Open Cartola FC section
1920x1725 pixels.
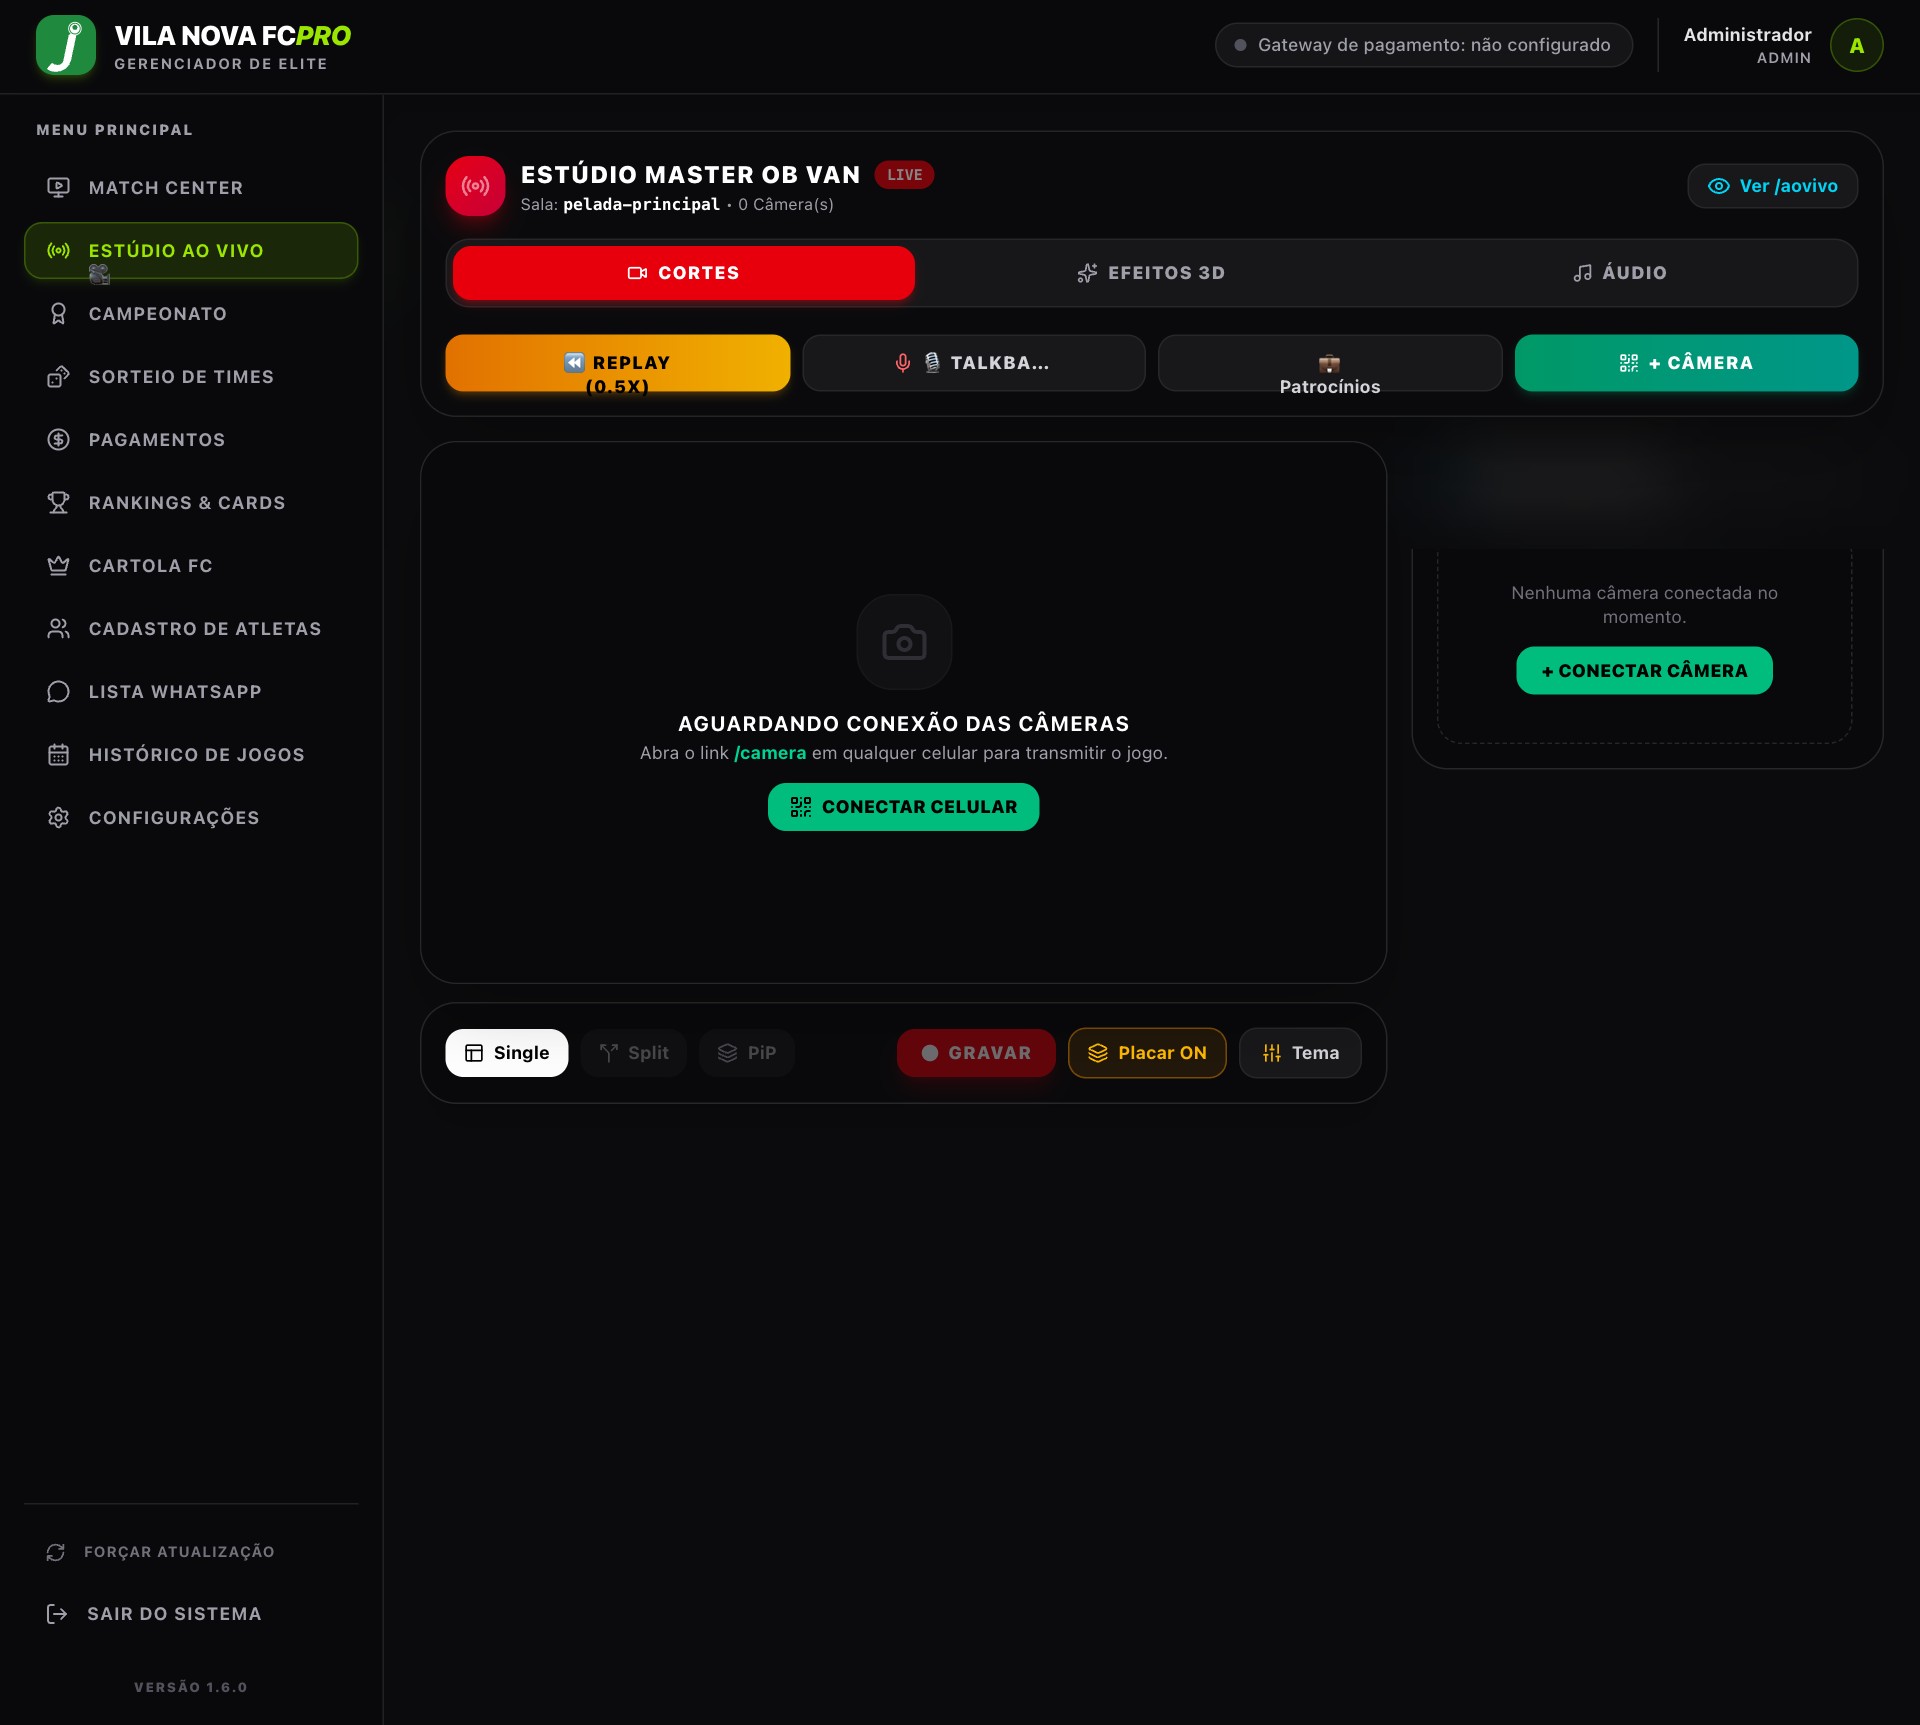coord(191,566)
